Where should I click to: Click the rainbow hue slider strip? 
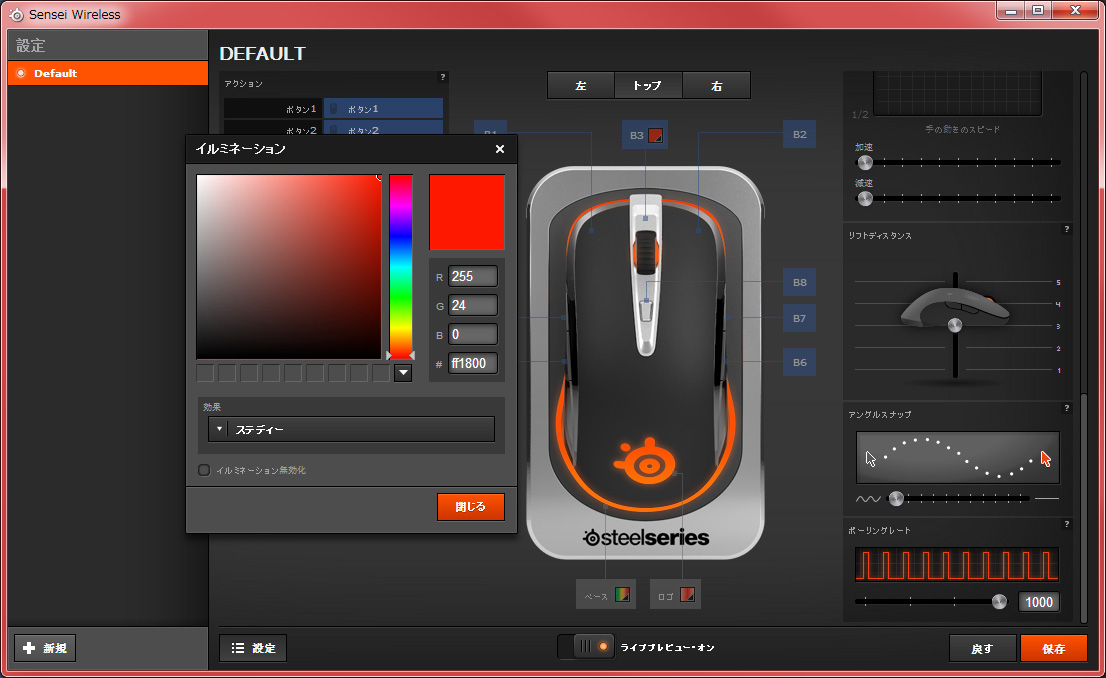pos(401,267)
